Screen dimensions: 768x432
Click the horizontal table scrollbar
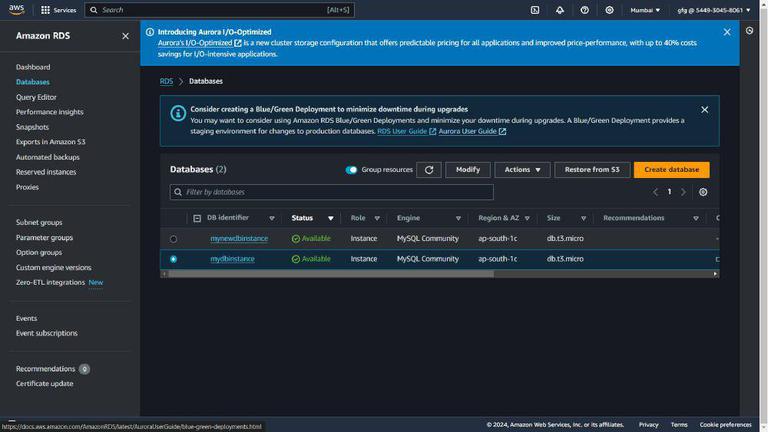point(331,274)
